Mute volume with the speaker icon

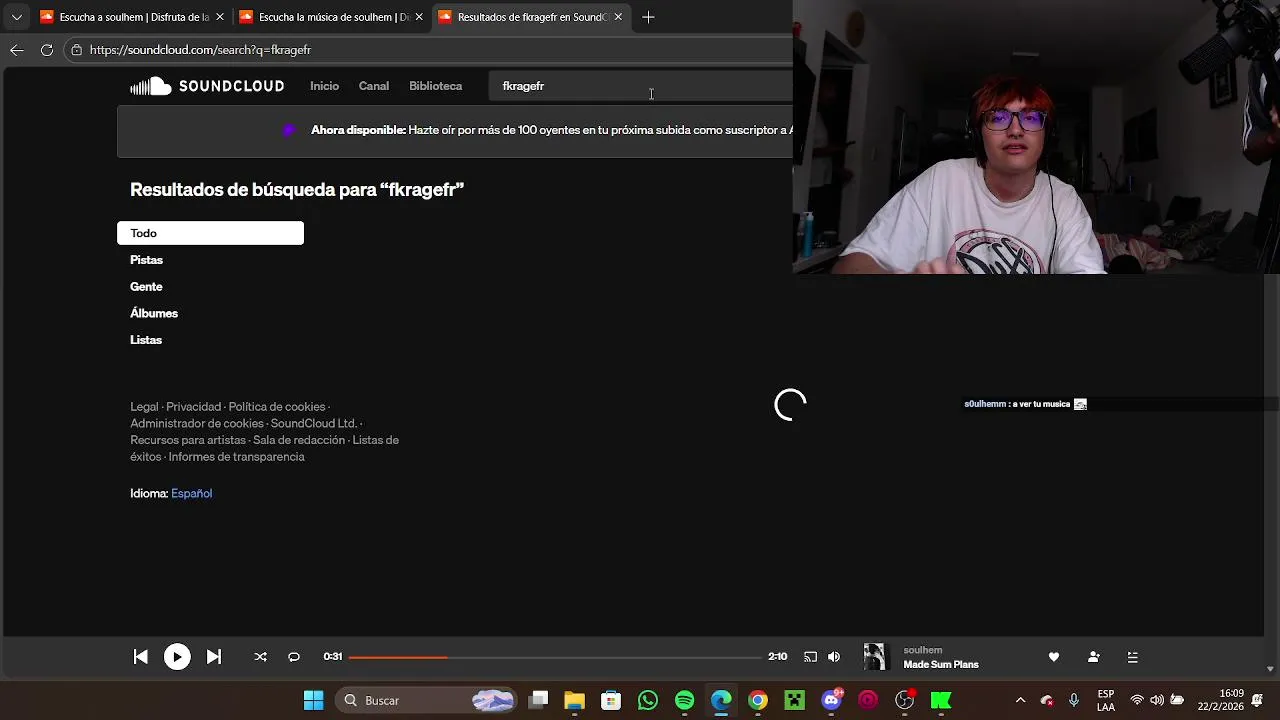(834, 657)
